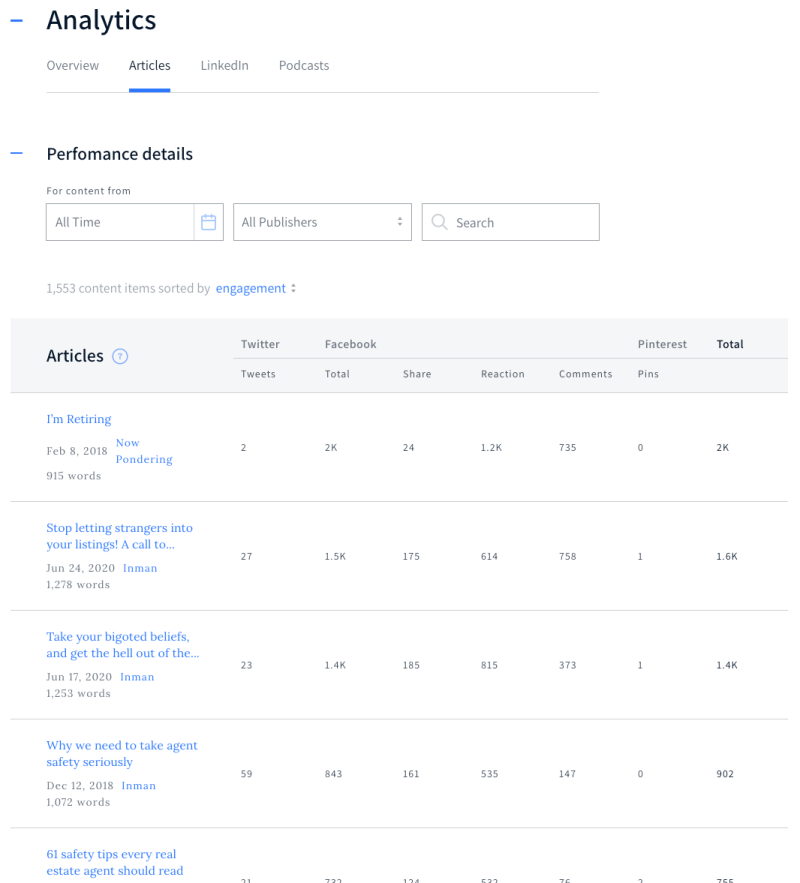Select the 147 comments value
The height and width of the screenshot is (883, 800).
tap(567, 774)
